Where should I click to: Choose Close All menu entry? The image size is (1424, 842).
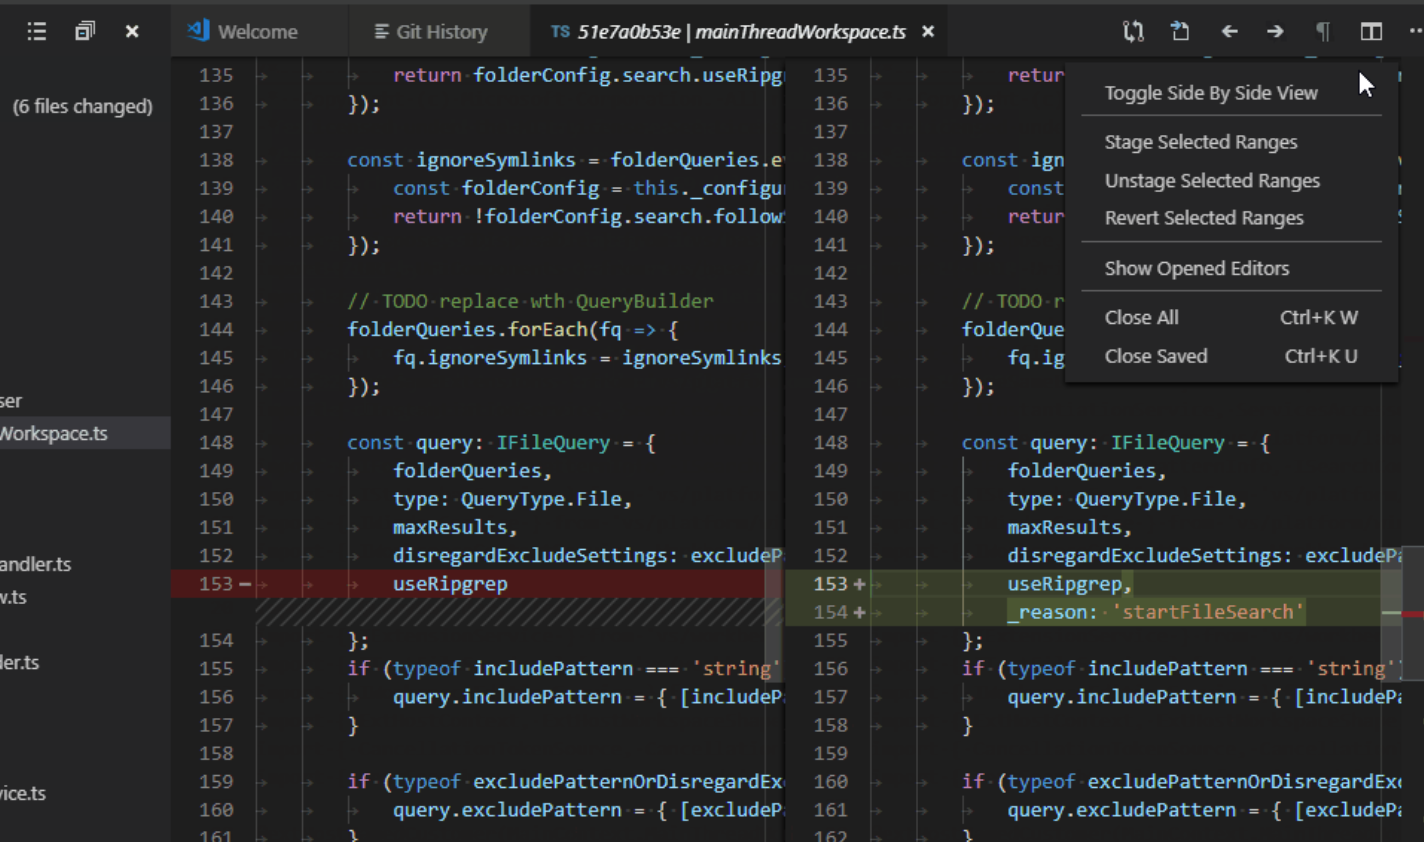click(x=1231, y=317)
